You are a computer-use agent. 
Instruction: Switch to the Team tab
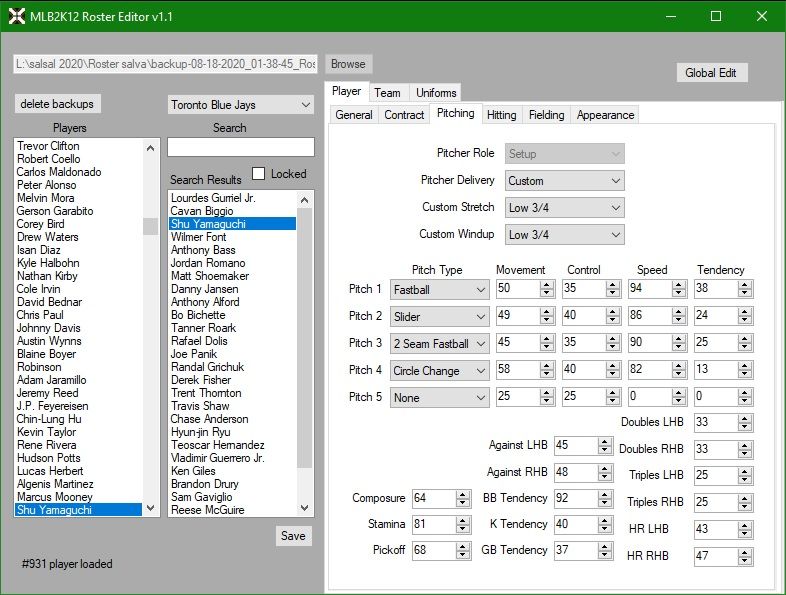click(387, 93)
